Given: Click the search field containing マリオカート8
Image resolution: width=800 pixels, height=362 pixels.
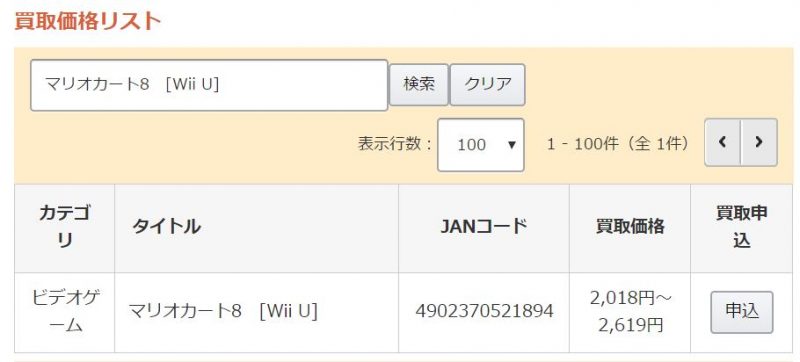Looking at the screenshot, I should point(209,85).
